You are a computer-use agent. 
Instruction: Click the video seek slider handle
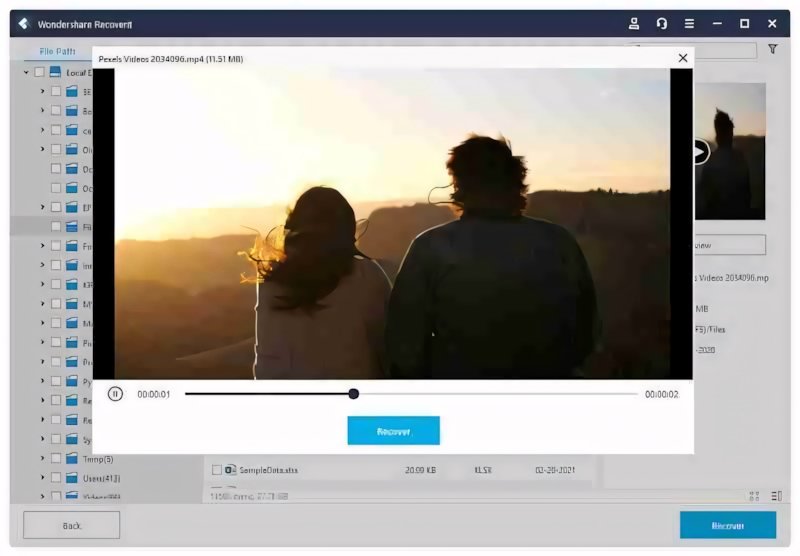(x=354, y=394)
